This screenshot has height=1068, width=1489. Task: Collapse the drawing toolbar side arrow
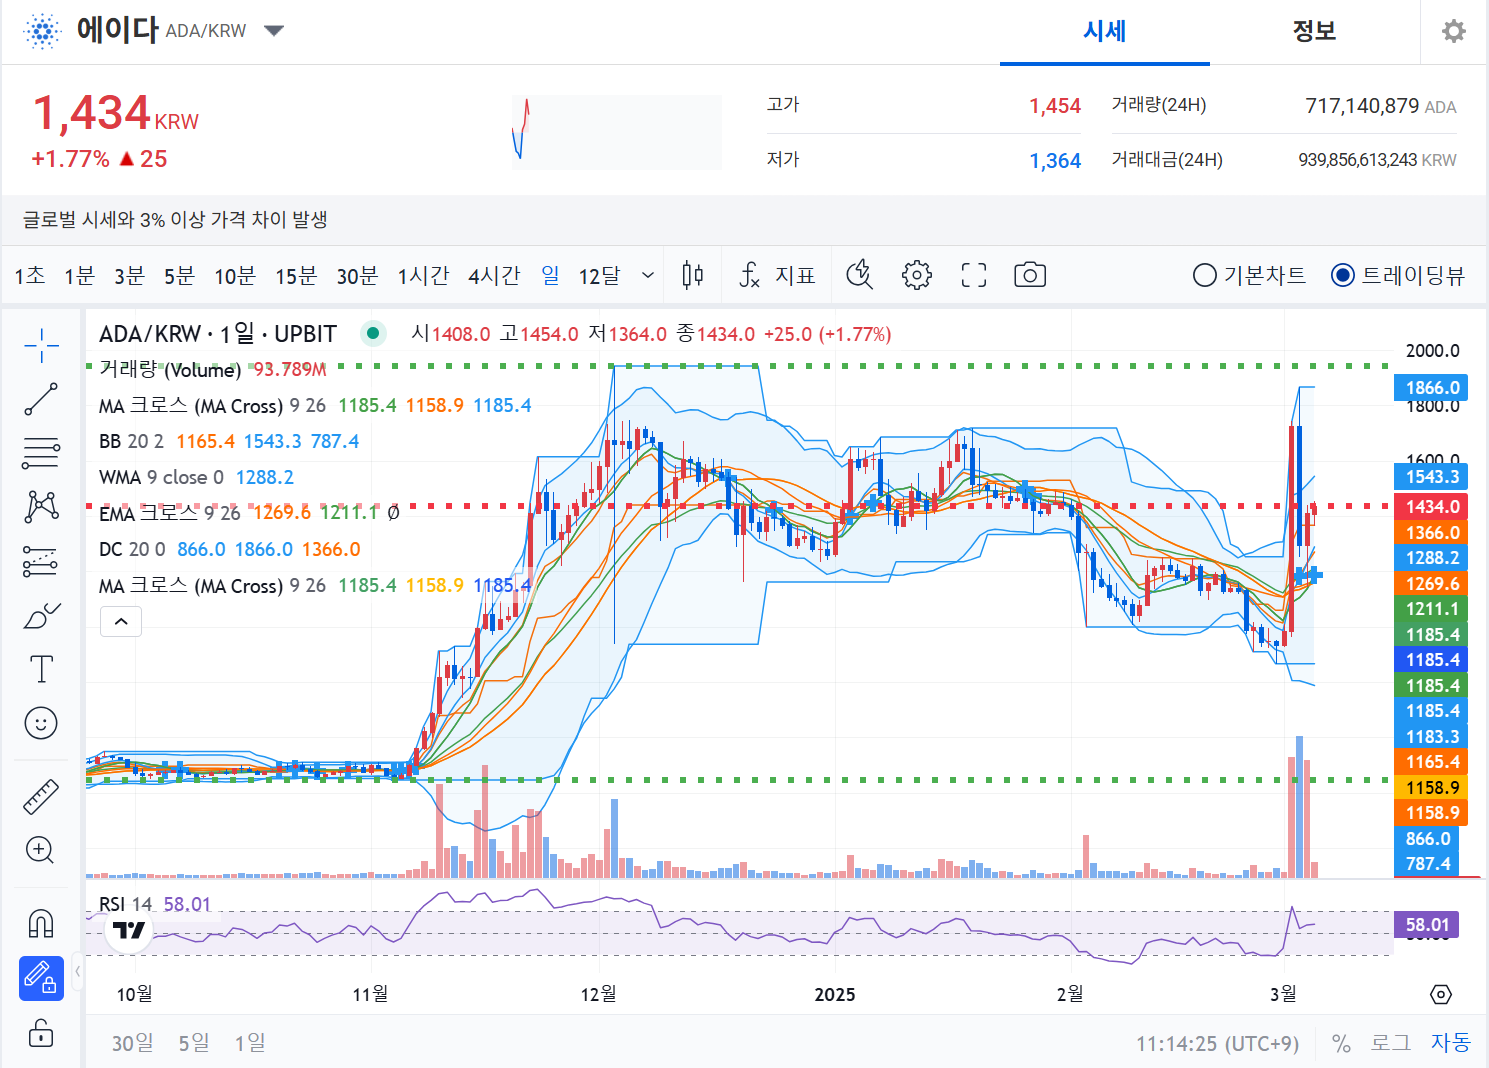[77, 970]
